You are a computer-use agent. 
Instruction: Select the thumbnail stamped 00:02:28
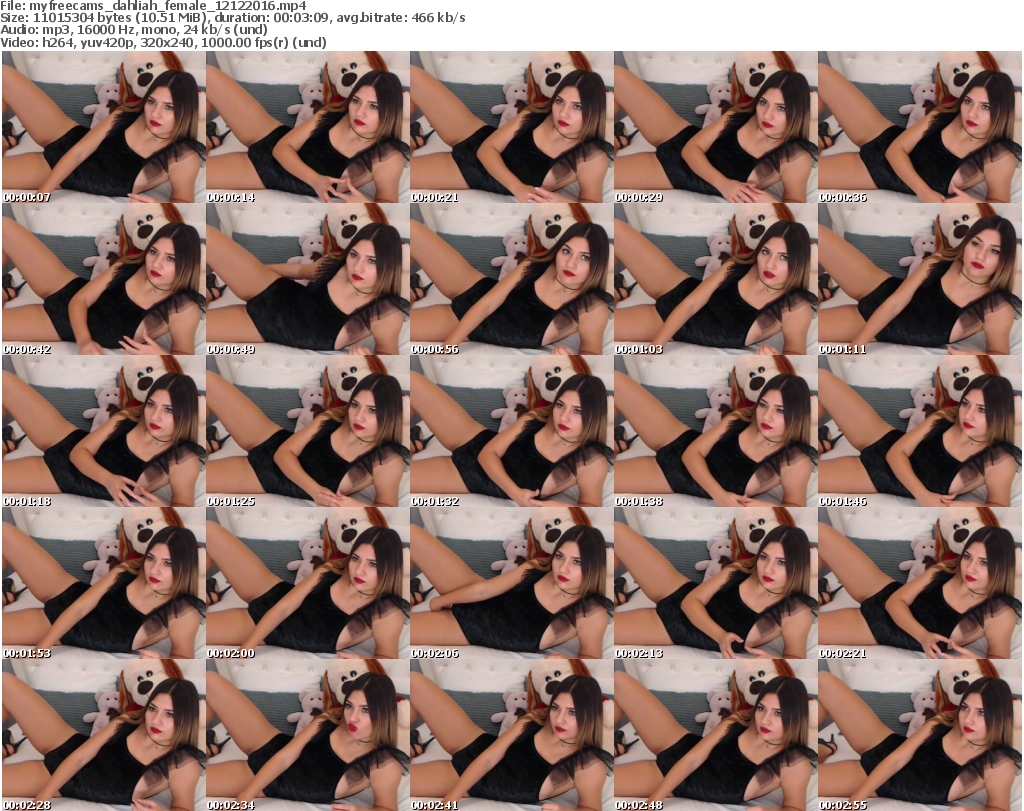(104, 735)
